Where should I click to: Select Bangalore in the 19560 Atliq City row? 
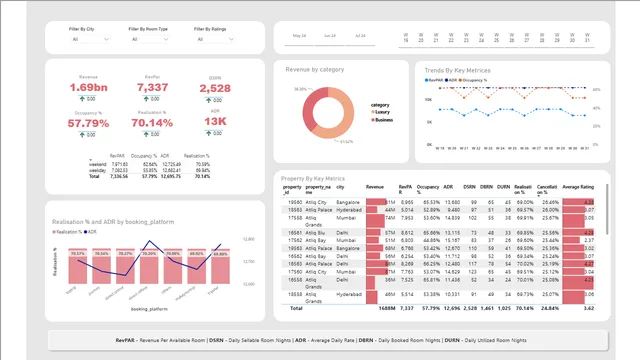(x=348, y=202)
